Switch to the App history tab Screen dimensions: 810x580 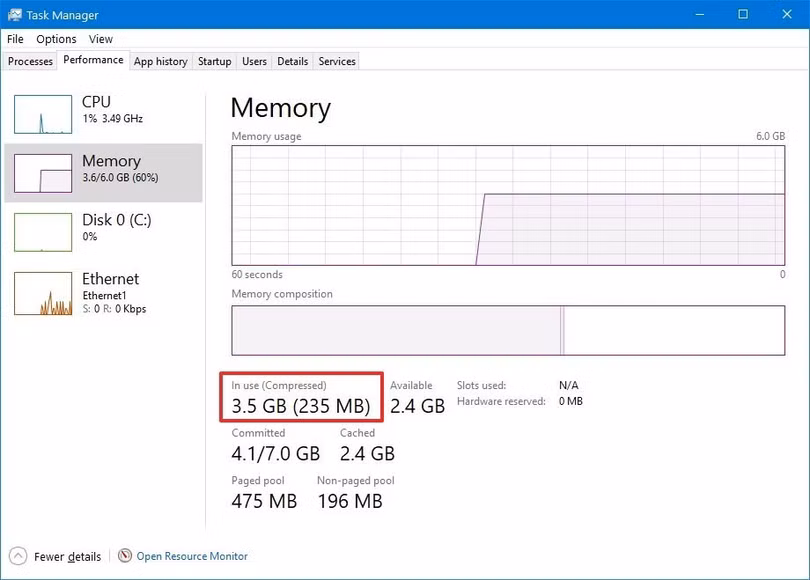pyautogui.click(x=160, y=61)
